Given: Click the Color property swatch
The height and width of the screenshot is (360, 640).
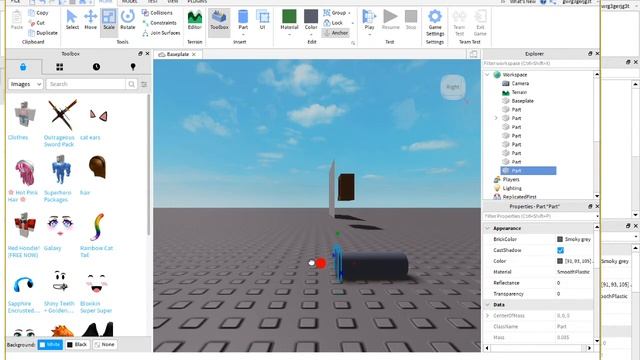Looking at the screenshot, I should pos(560,261).
